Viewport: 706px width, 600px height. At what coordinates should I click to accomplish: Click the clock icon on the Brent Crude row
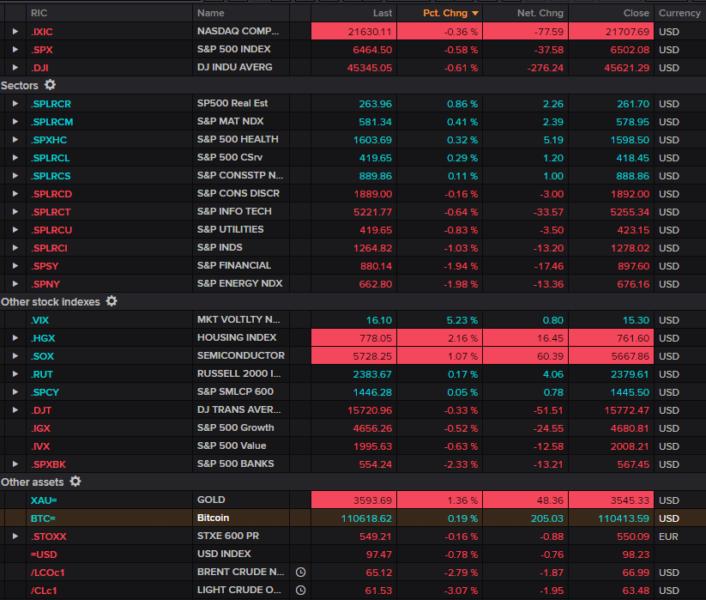(301, 572)
